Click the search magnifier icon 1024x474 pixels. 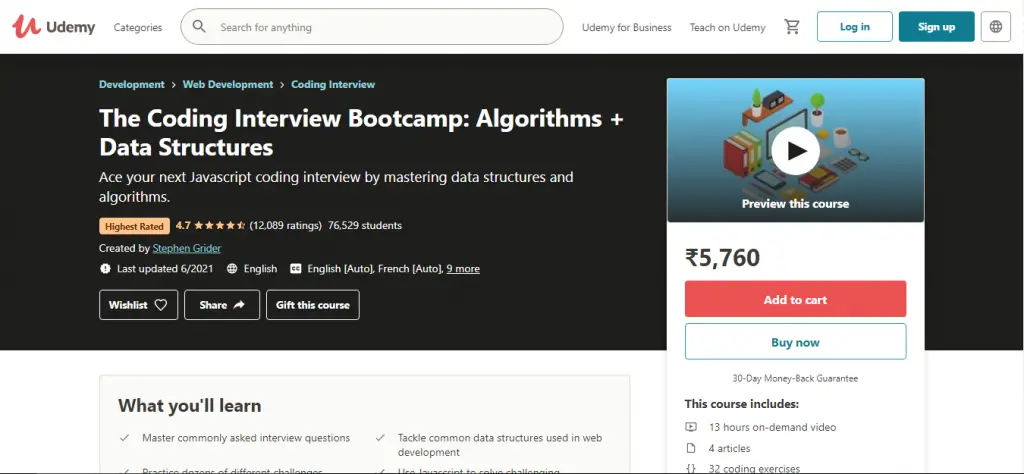pos(199,27)
